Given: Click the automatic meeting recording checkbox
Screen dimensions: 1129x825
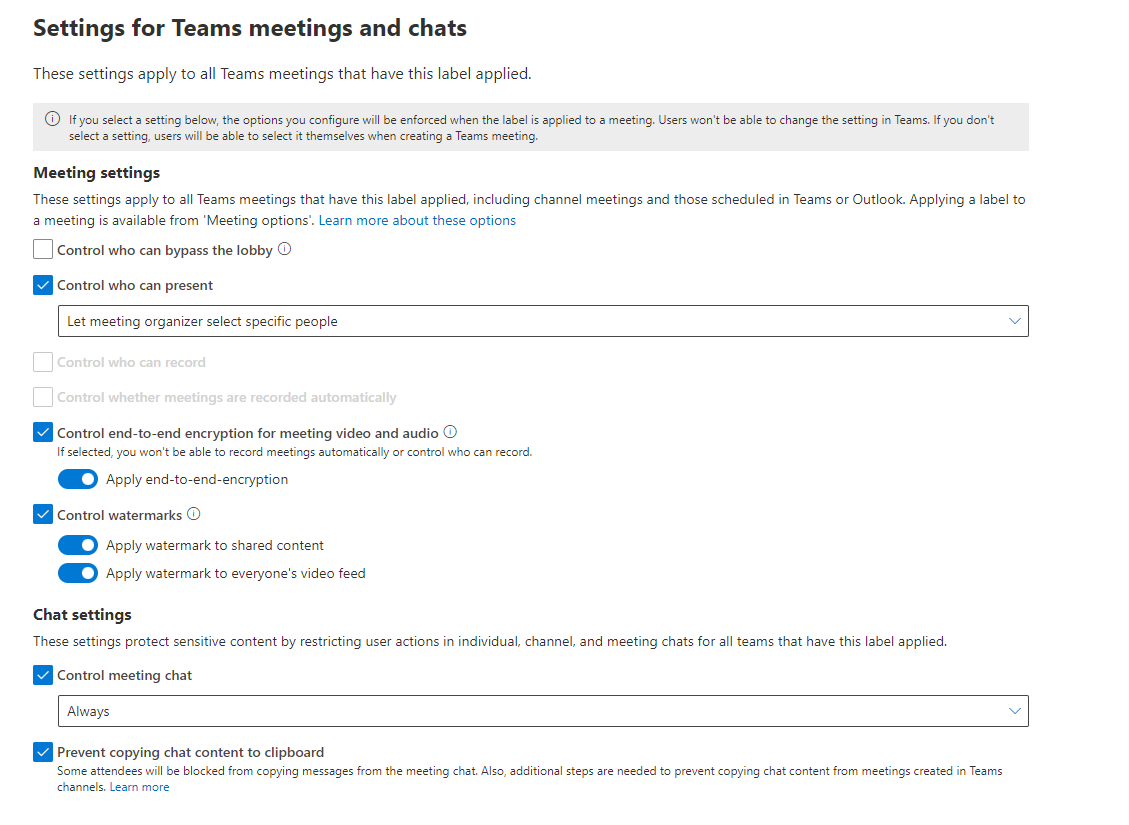Looking at the screenshot, I should click(x=43, y=397).
